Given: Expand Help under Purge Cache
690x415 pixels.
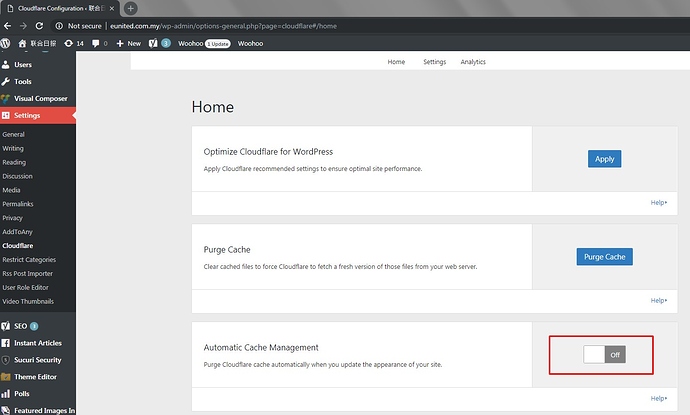Looking at the screenshot, I should click(x=659, y=301).
